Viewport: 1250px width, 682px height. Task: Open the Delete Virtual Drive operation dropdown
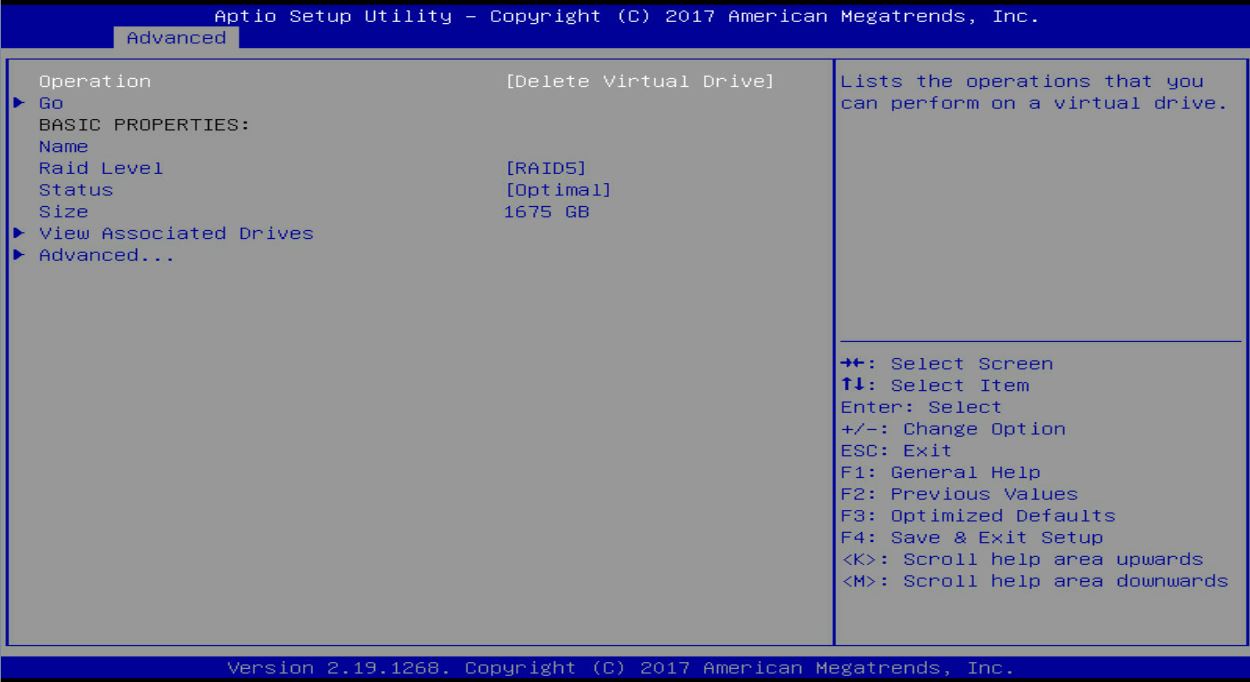pos(641,81)
